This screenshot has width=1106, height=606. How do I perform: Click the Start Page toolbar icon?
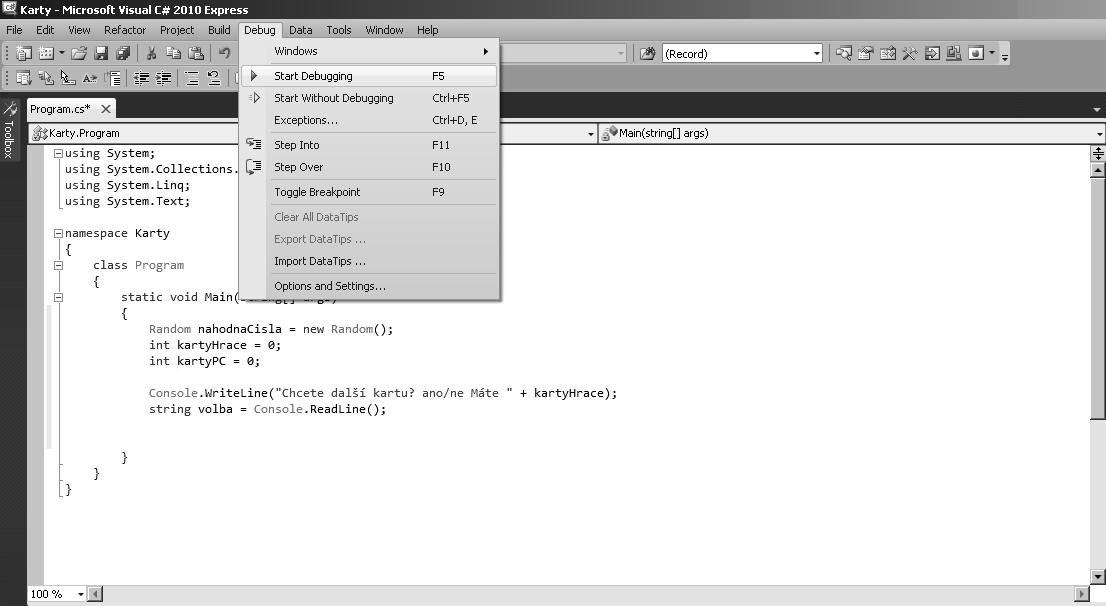point(932,54)
